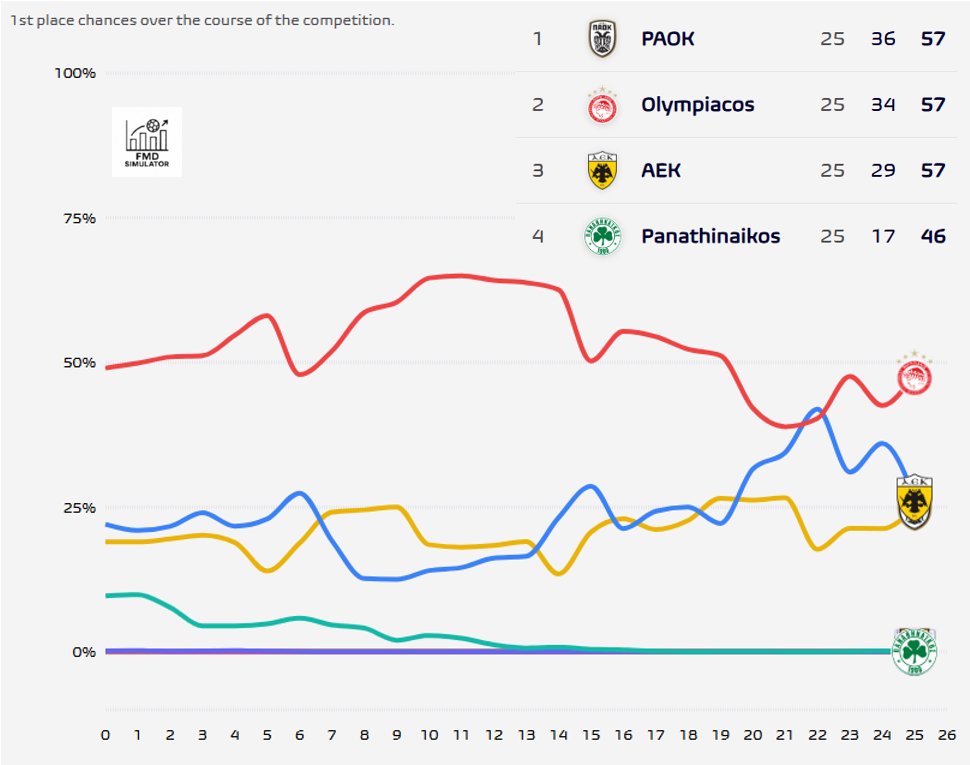
Task: Click the AEK logo at the yellow line's end
Action: [x=914, y=501]
